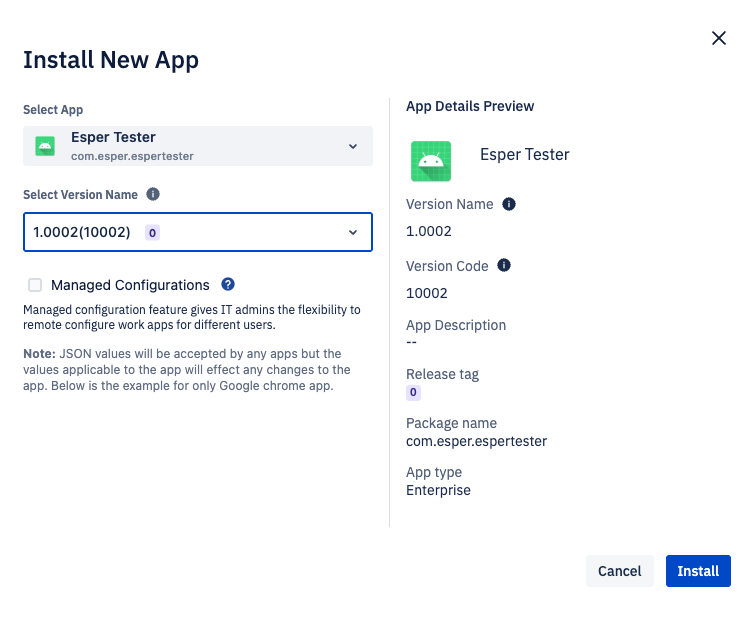The width and height of the screenshot is (754, 621).
Task: Click the Esper Tester title in preview
Action: coord(525,154)
